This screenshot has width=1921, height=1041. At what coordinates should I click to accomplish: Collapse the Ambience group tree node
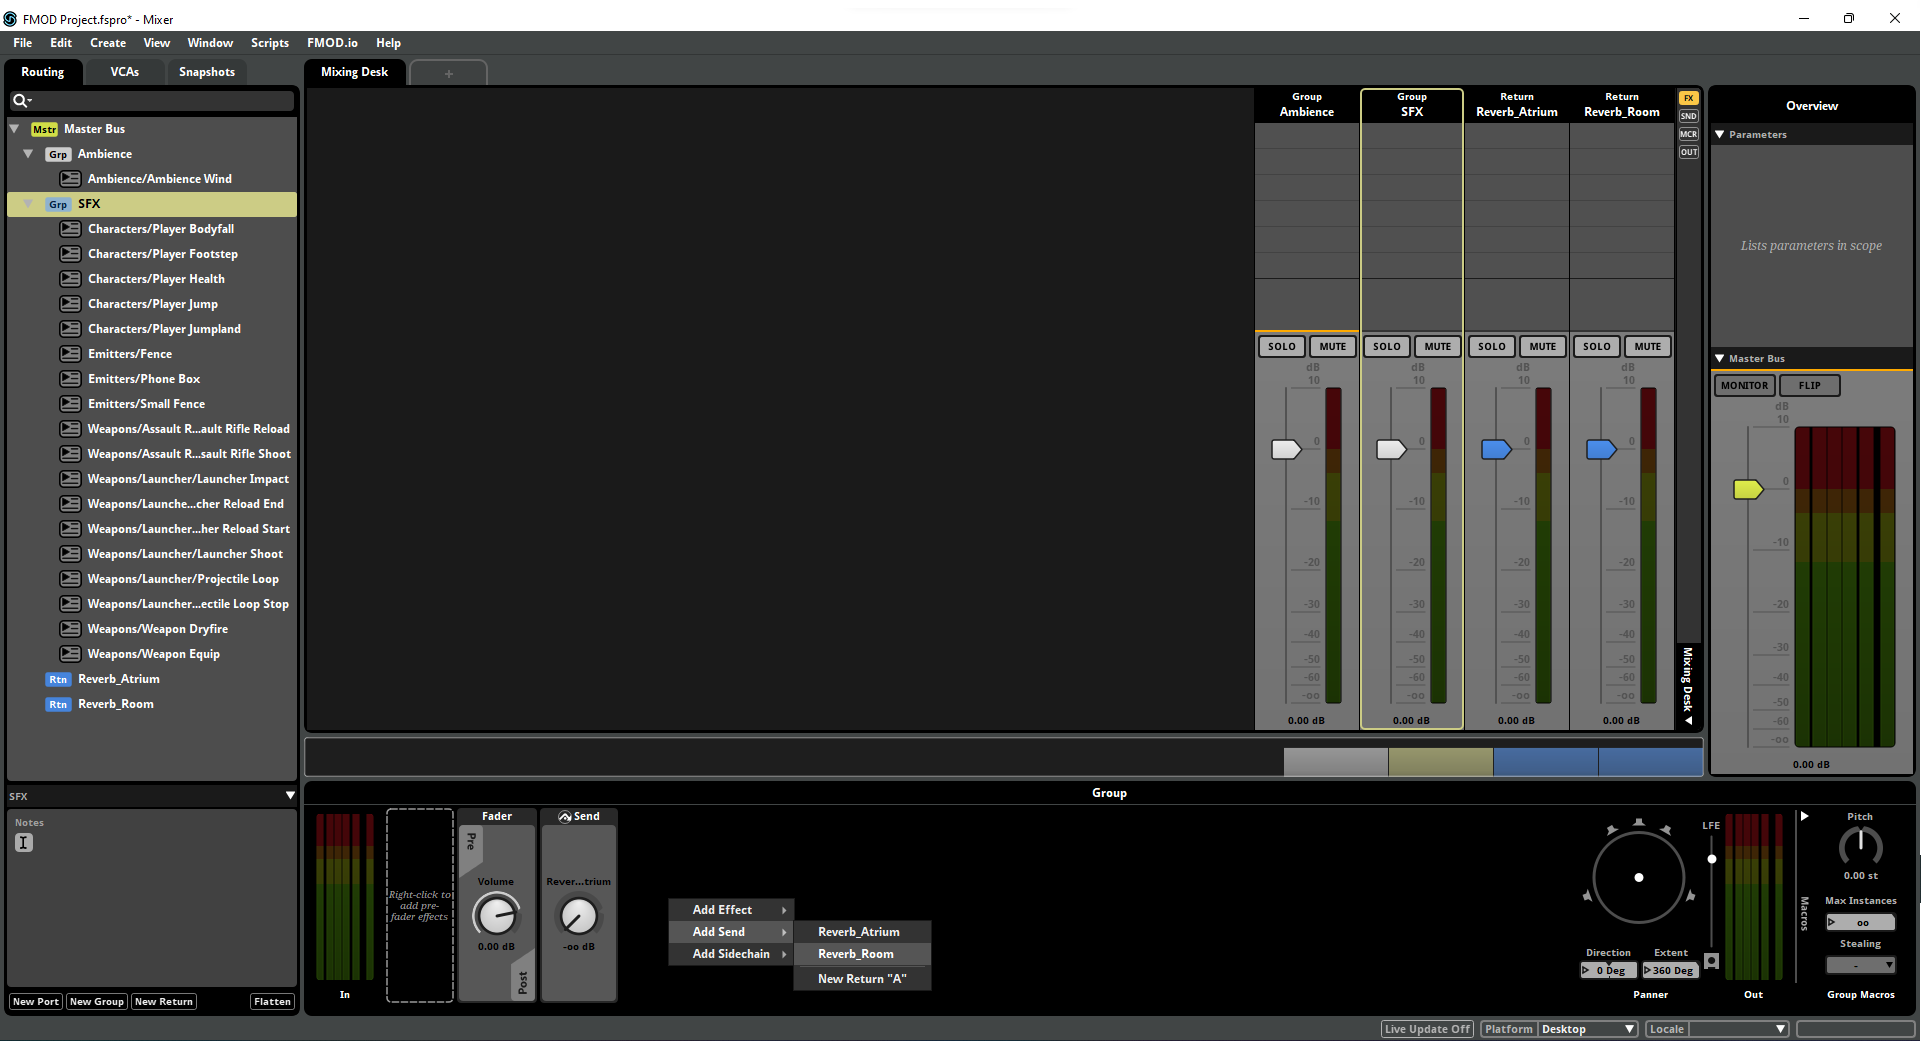[29, 154]
